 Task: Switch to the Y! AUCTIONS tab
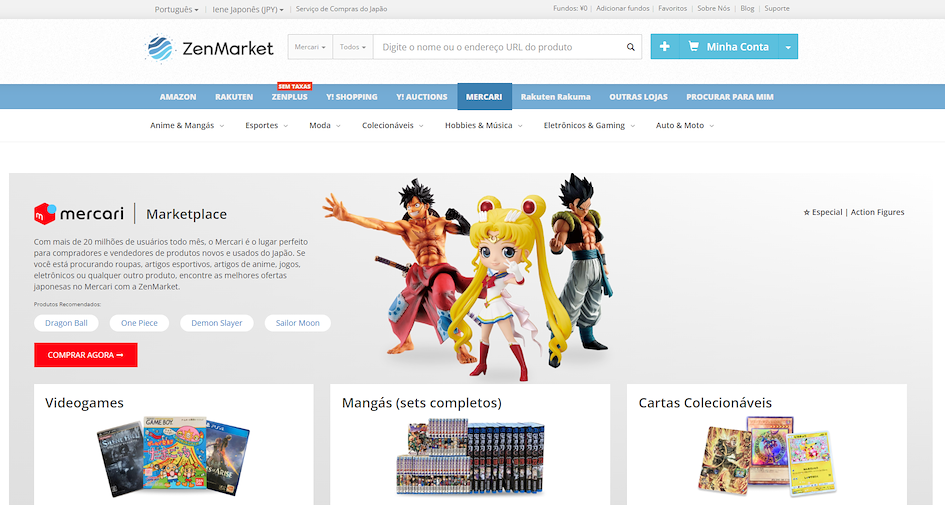pyautogui.click(x=422, y=96)
